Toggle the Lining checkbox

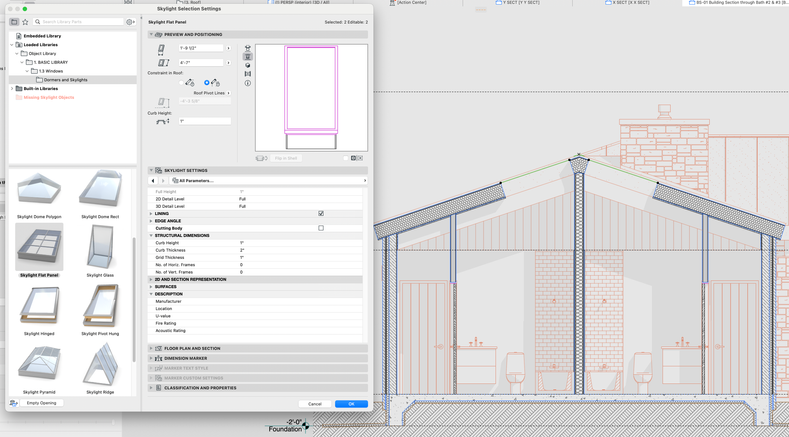pyautogui.click(x=321, y=213)
